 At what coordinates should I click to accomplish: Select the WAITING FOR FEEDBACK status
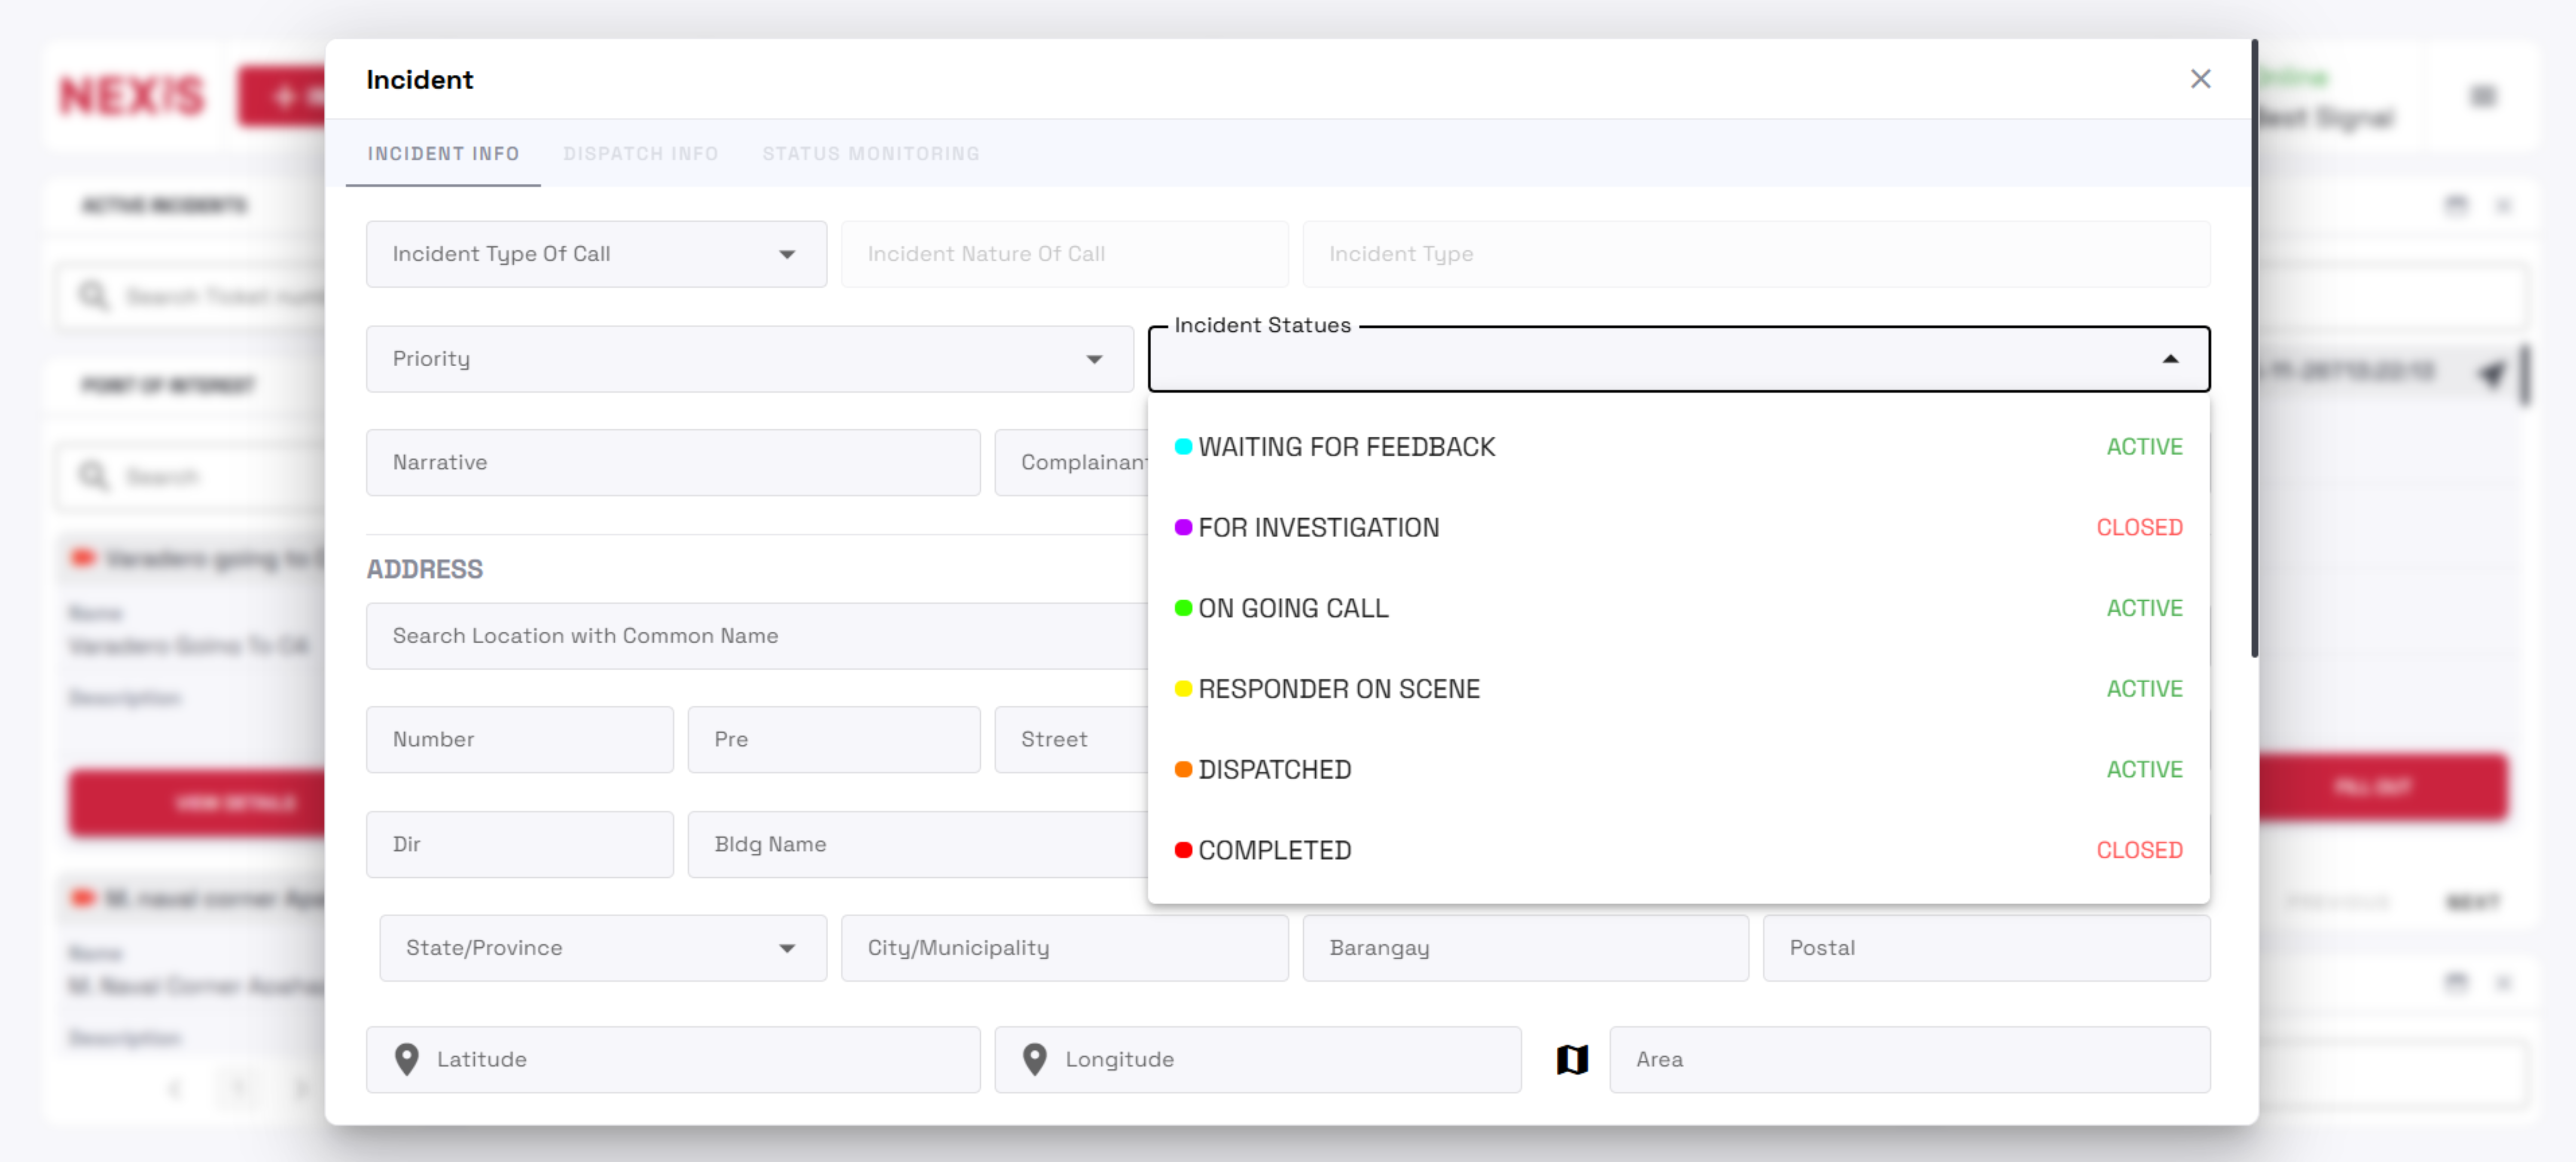tap(1346, 447)
